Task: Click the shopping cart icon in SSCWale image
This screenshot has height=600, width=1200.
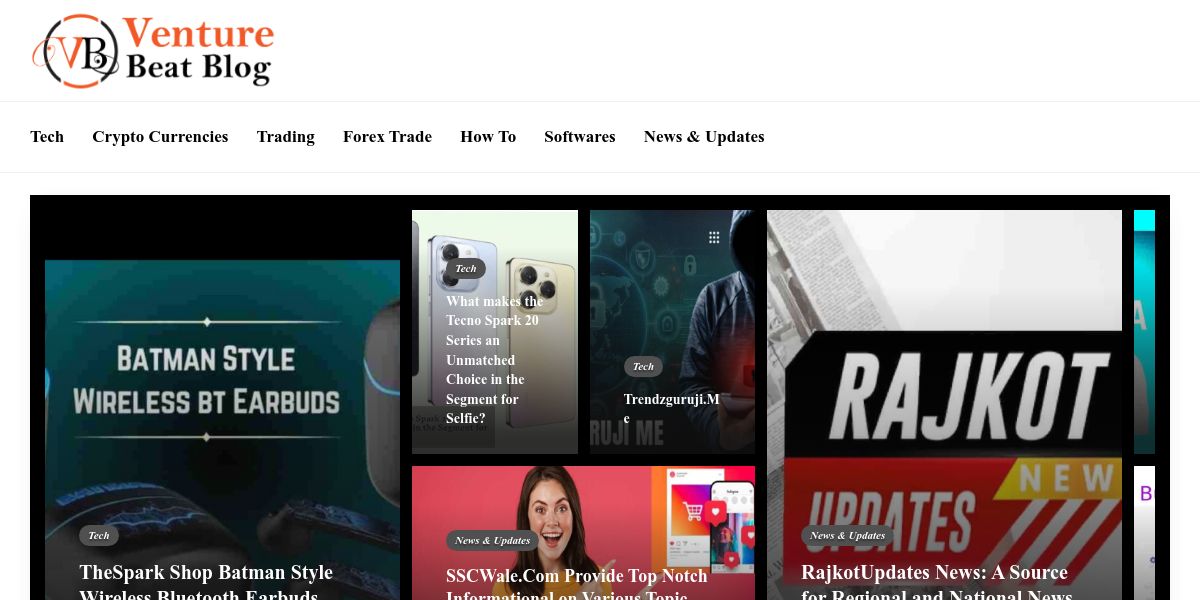Action: (691, 512)
